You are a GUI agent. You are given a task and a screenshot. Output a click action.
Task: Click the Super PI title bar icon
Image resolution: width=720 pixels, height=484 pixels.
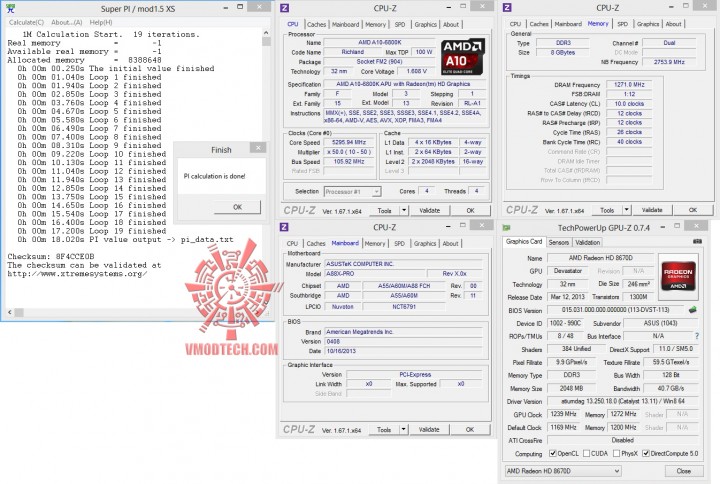pos(11,8)
